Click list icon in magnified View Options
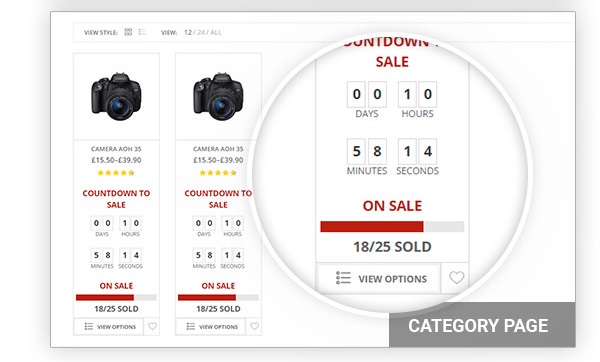 pos(343,278)
